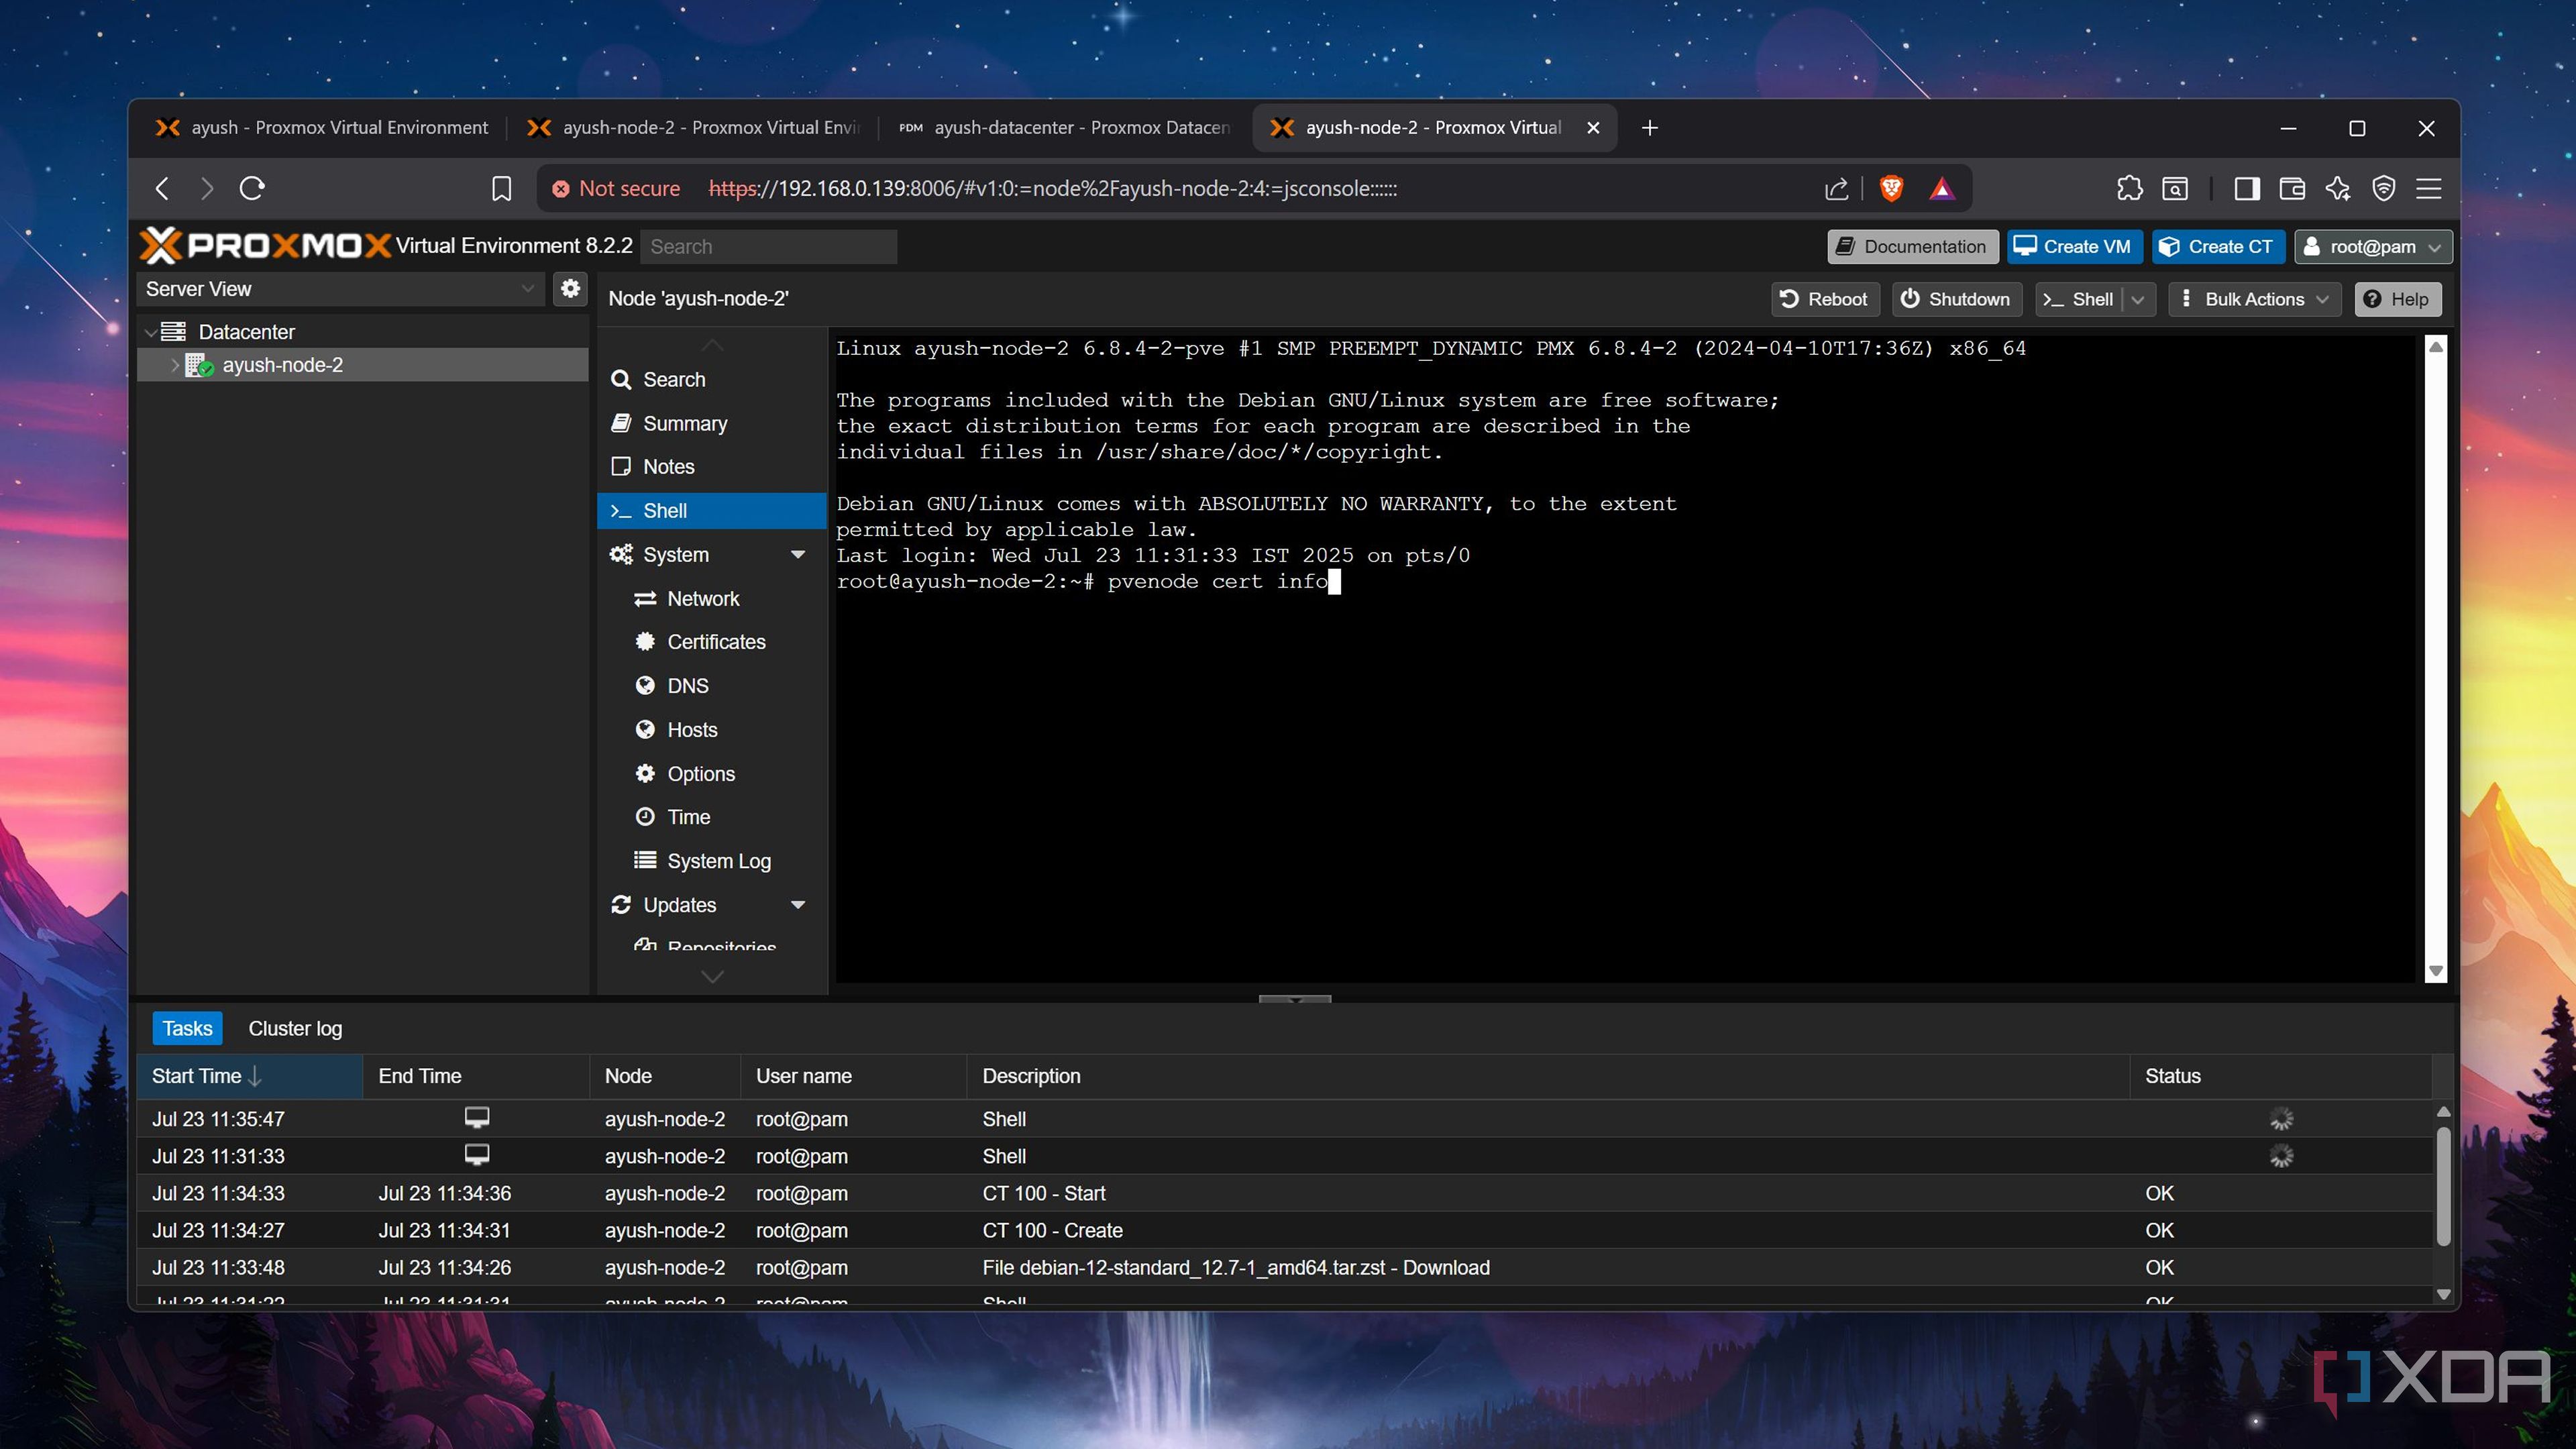Click the task list vertical scrollbar
The width and height of the screenshot is (2576, 1449).
(2443, 1186)
